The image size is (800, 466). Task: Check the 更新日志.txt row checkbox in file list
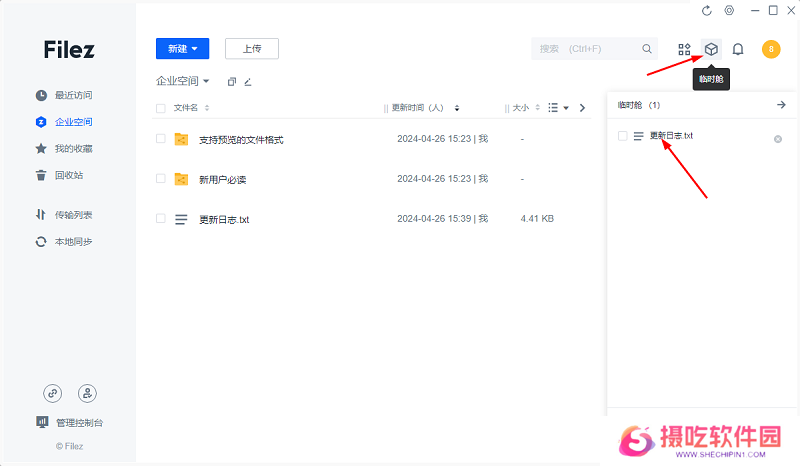pyautogui.click(x=161, y=218)
